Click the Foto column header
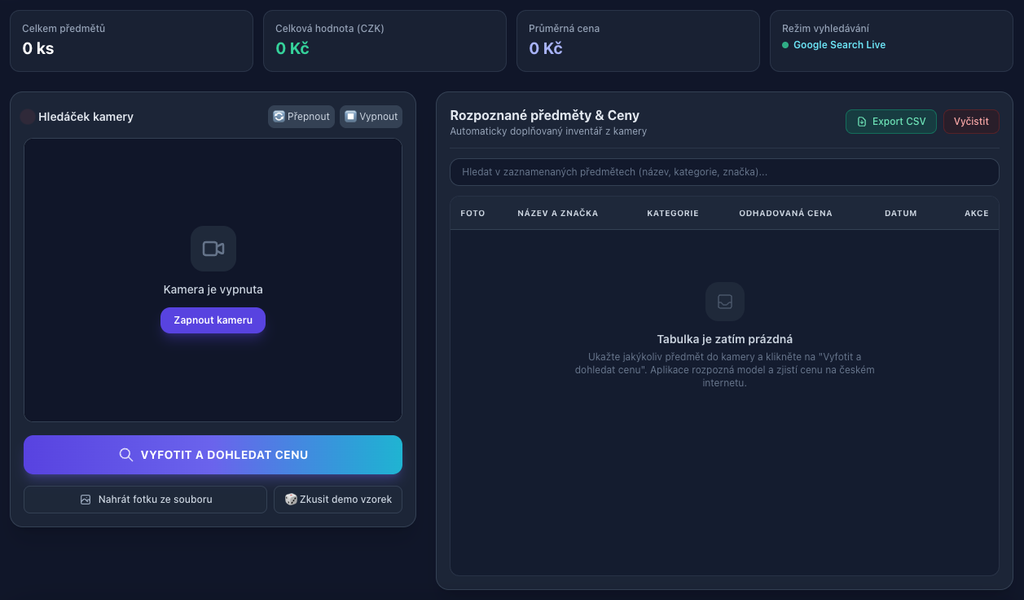 [473, 213]
